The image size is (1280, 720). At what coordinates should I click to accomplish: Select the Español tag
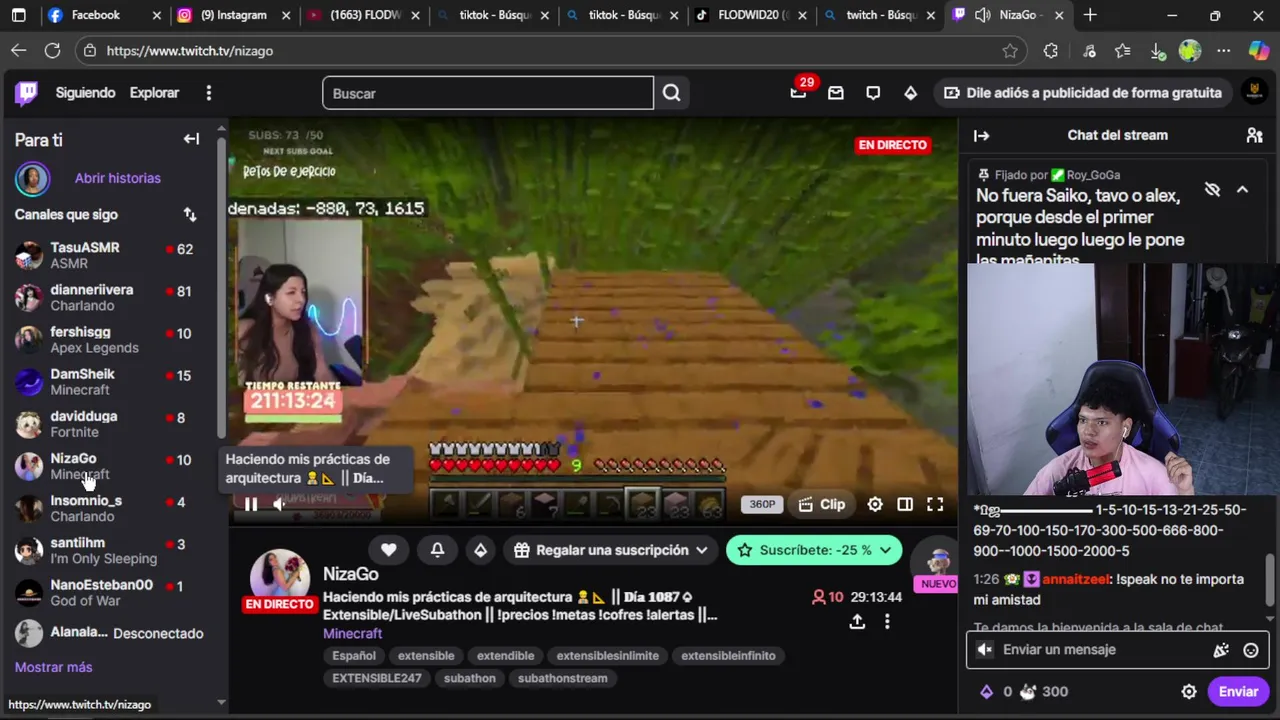[354, 656]
